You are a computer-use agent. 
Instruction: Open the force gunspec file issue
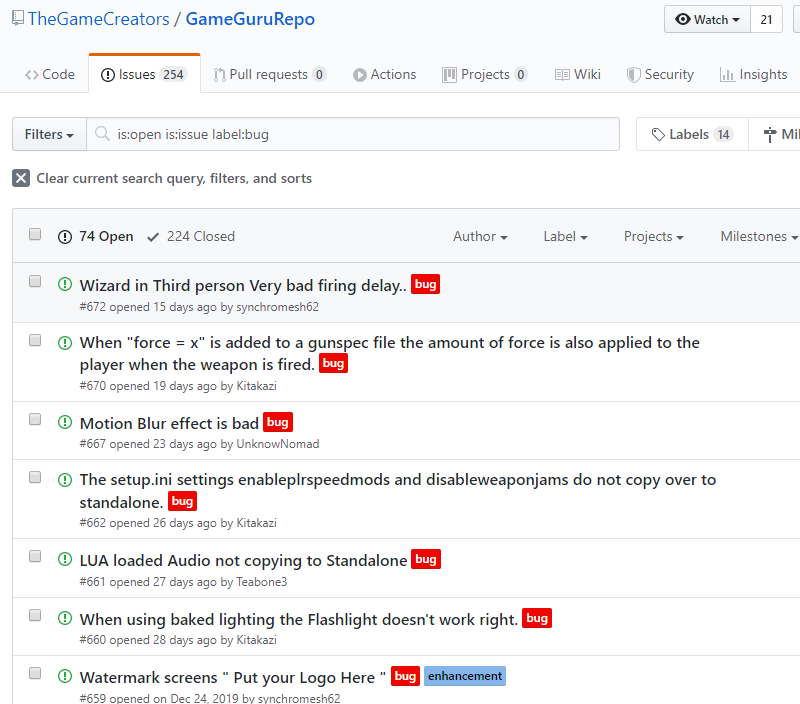tap(389, 354)
